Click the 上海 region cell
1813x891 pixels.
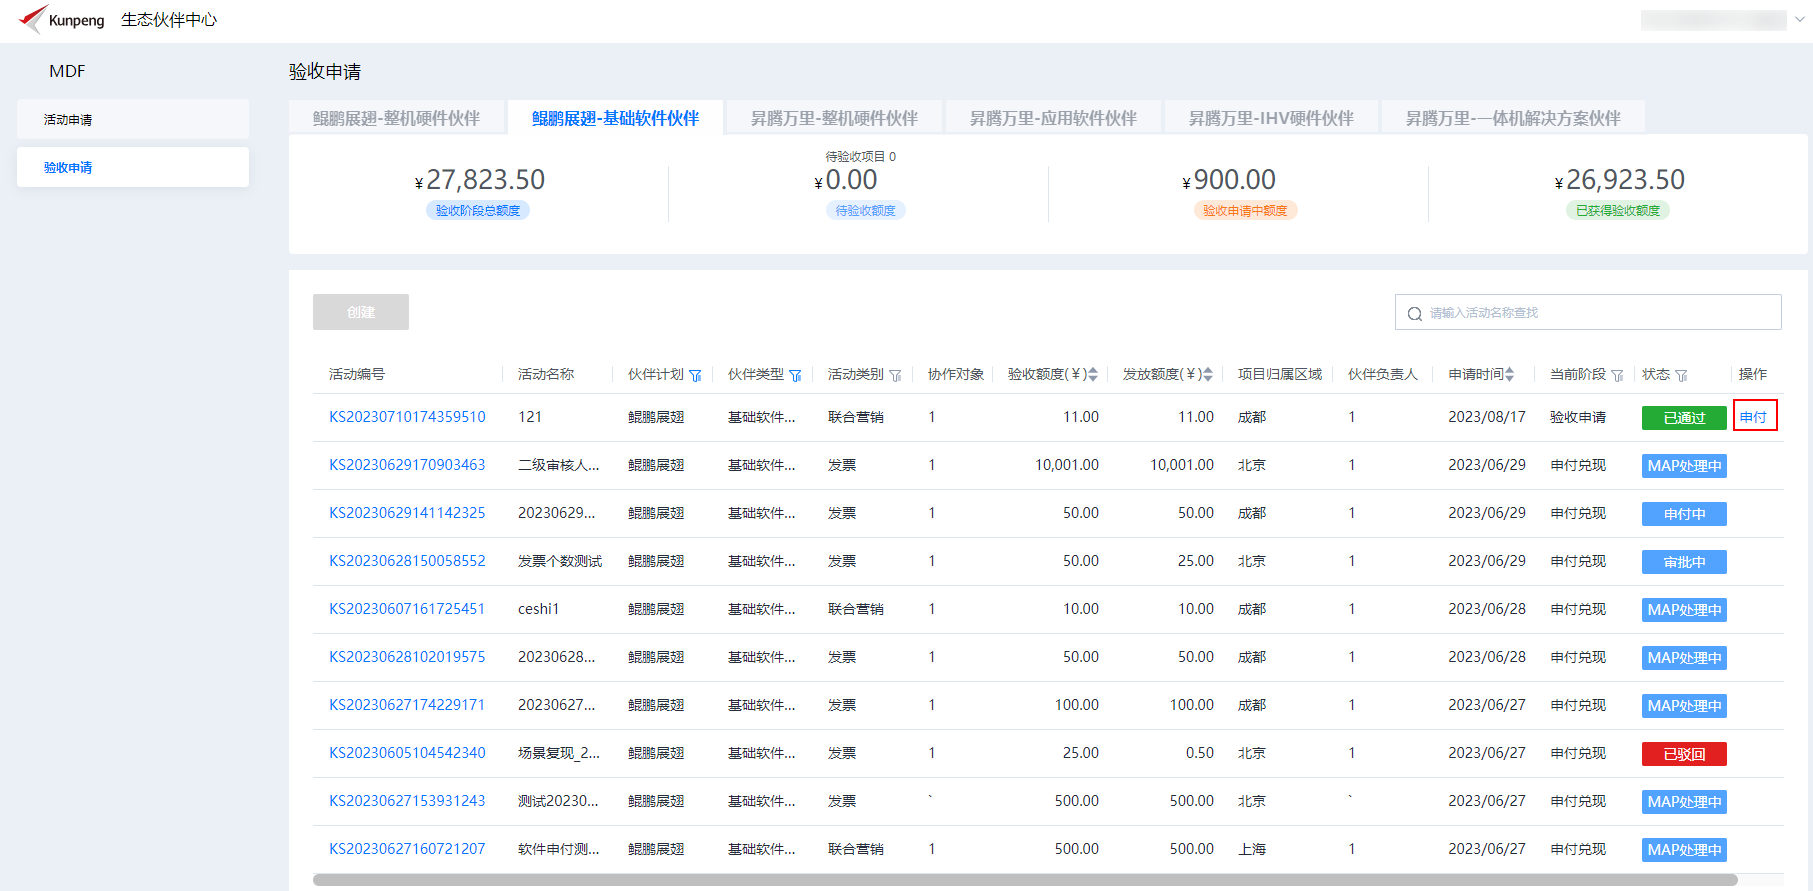coord(1252,849)
